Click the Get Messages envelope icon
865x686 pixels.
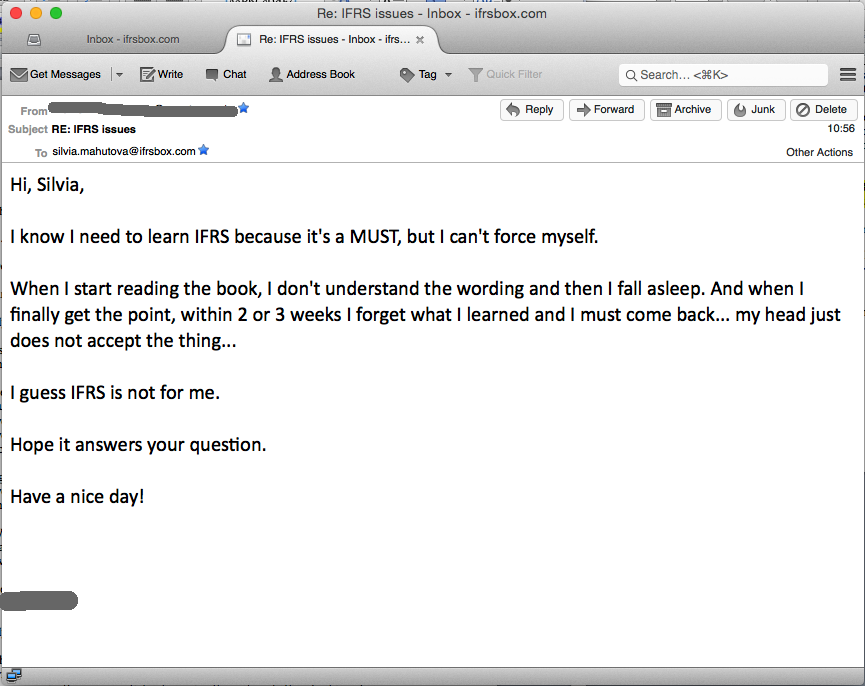[18, 75]
